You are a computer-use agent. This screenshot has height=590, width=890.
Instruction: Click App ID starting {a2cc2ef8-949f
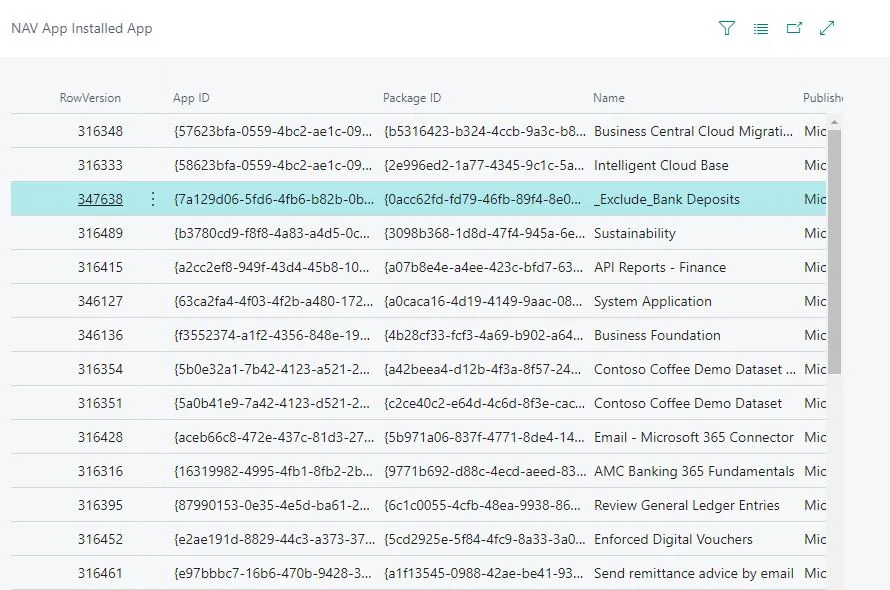pyautogui.click(x=271, y=267)
